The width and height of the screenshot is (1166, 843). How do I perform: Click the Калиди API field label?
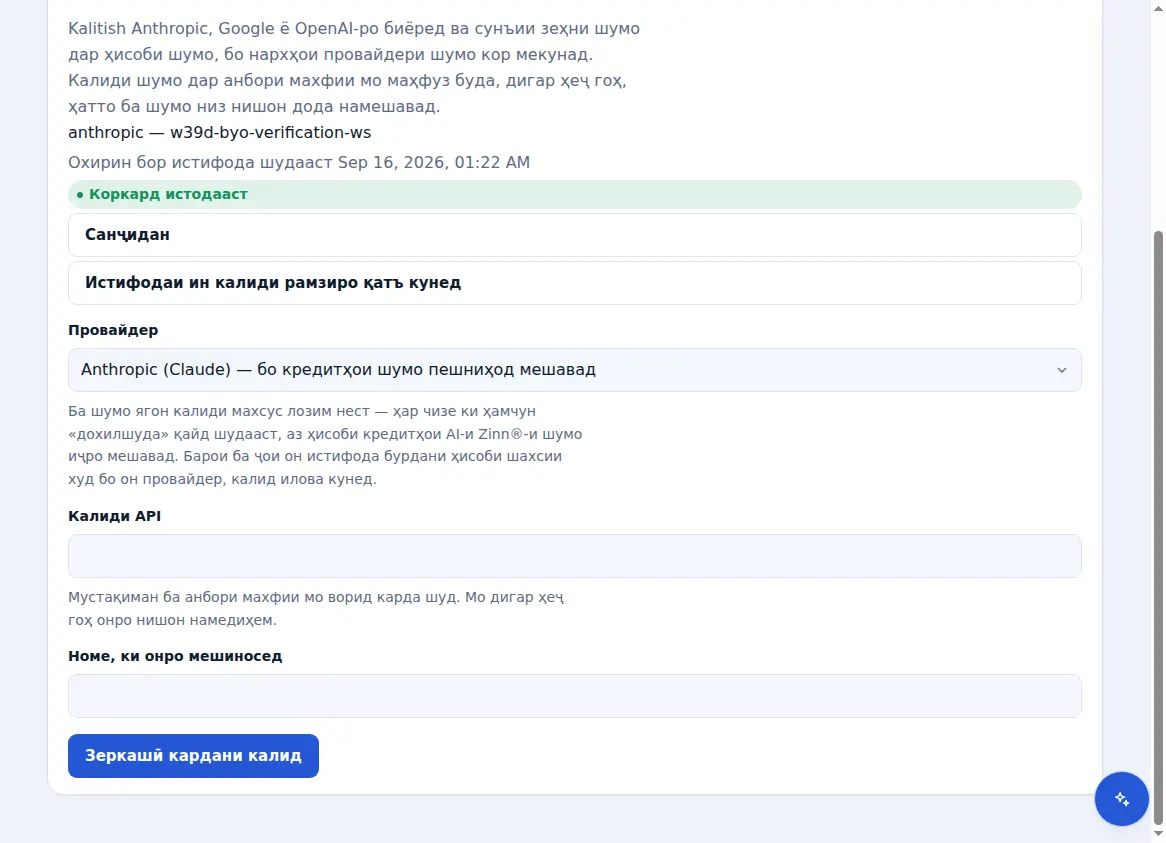(115, 516)
